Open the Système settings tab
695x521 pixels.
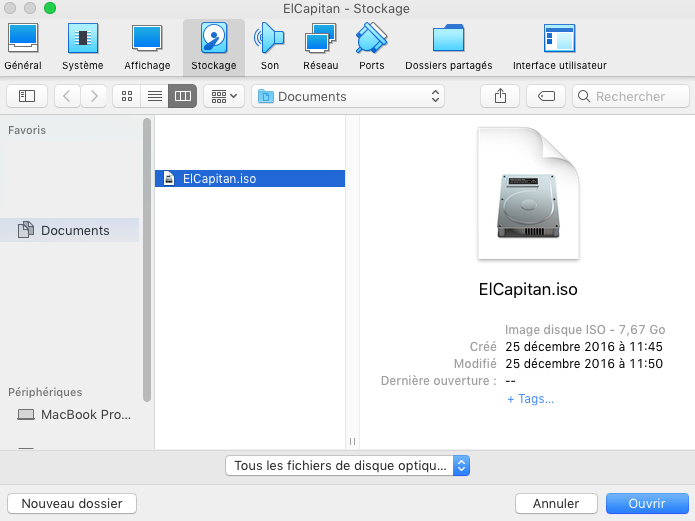coord(82,47)
